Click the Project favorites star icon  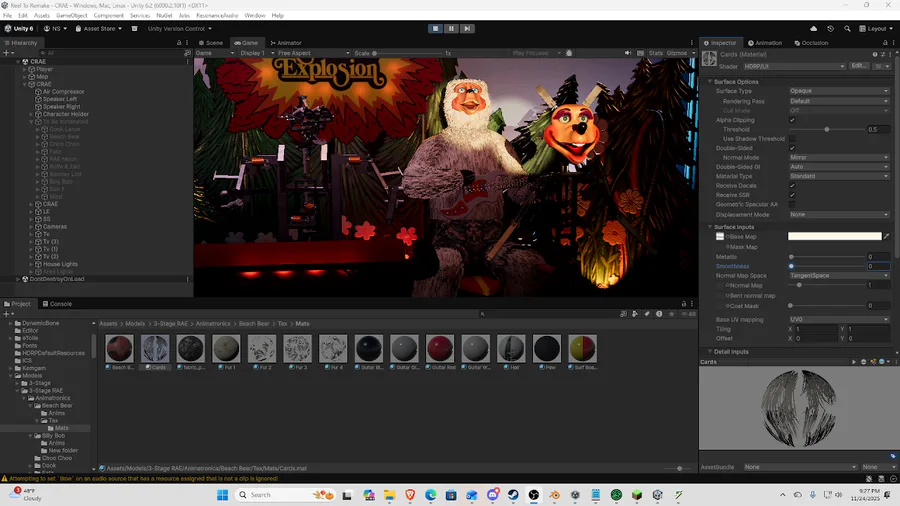(x=671, y=314)
